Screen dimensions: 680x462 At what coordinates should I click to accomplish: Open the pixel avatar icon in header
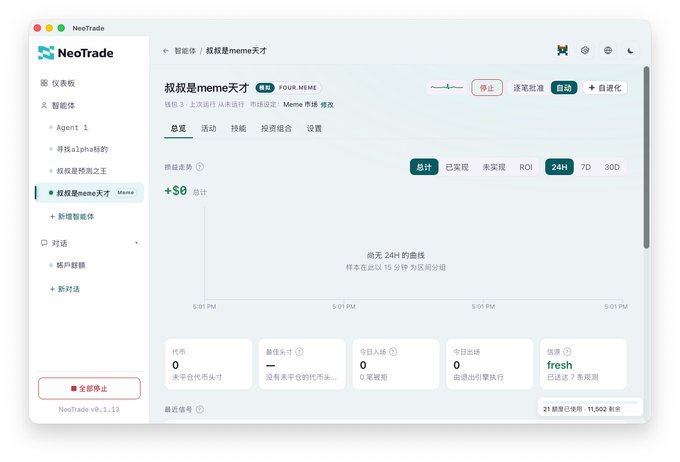(562, 50)
